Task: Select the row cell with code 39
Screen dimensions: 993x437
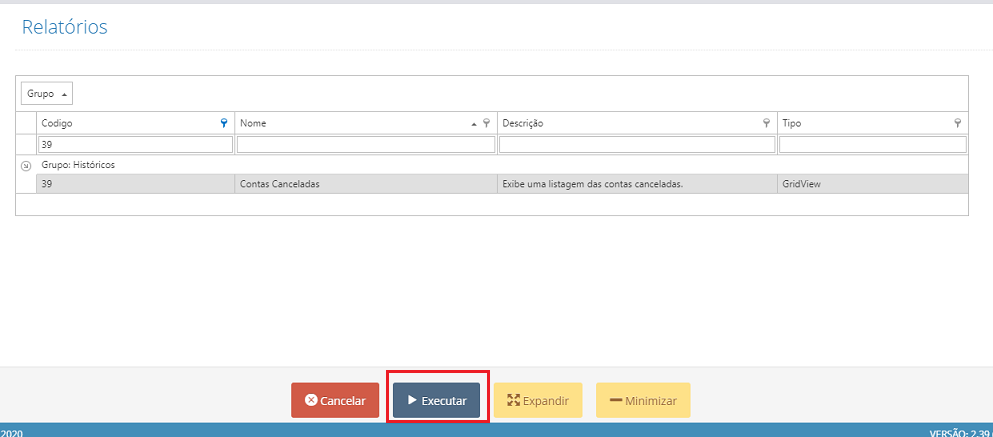Action: (x=135, y=184)
